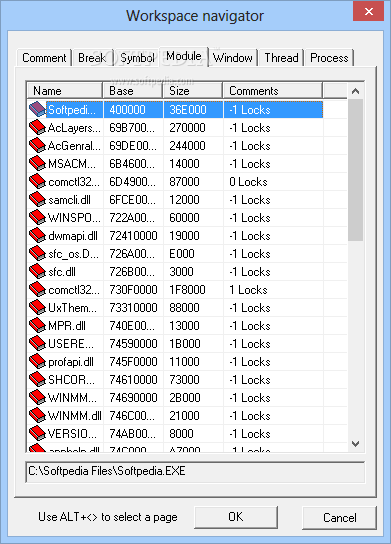Image resolution: width=391 pixels, height=544 pixels.
Task: Click the red book icon beside WINSPO...
Action: coord(37,218)
